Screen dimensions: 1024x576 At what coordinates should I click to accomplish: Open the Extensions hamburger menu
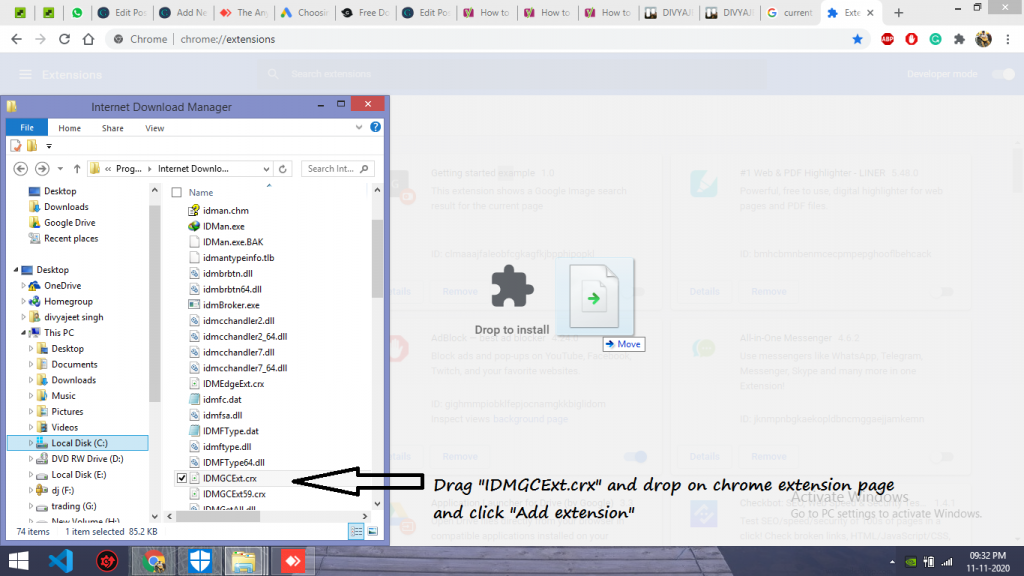(25, 74)
